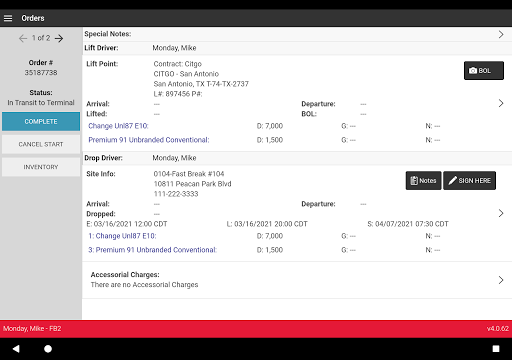Click the CANCEL START button

pos(41,144)
